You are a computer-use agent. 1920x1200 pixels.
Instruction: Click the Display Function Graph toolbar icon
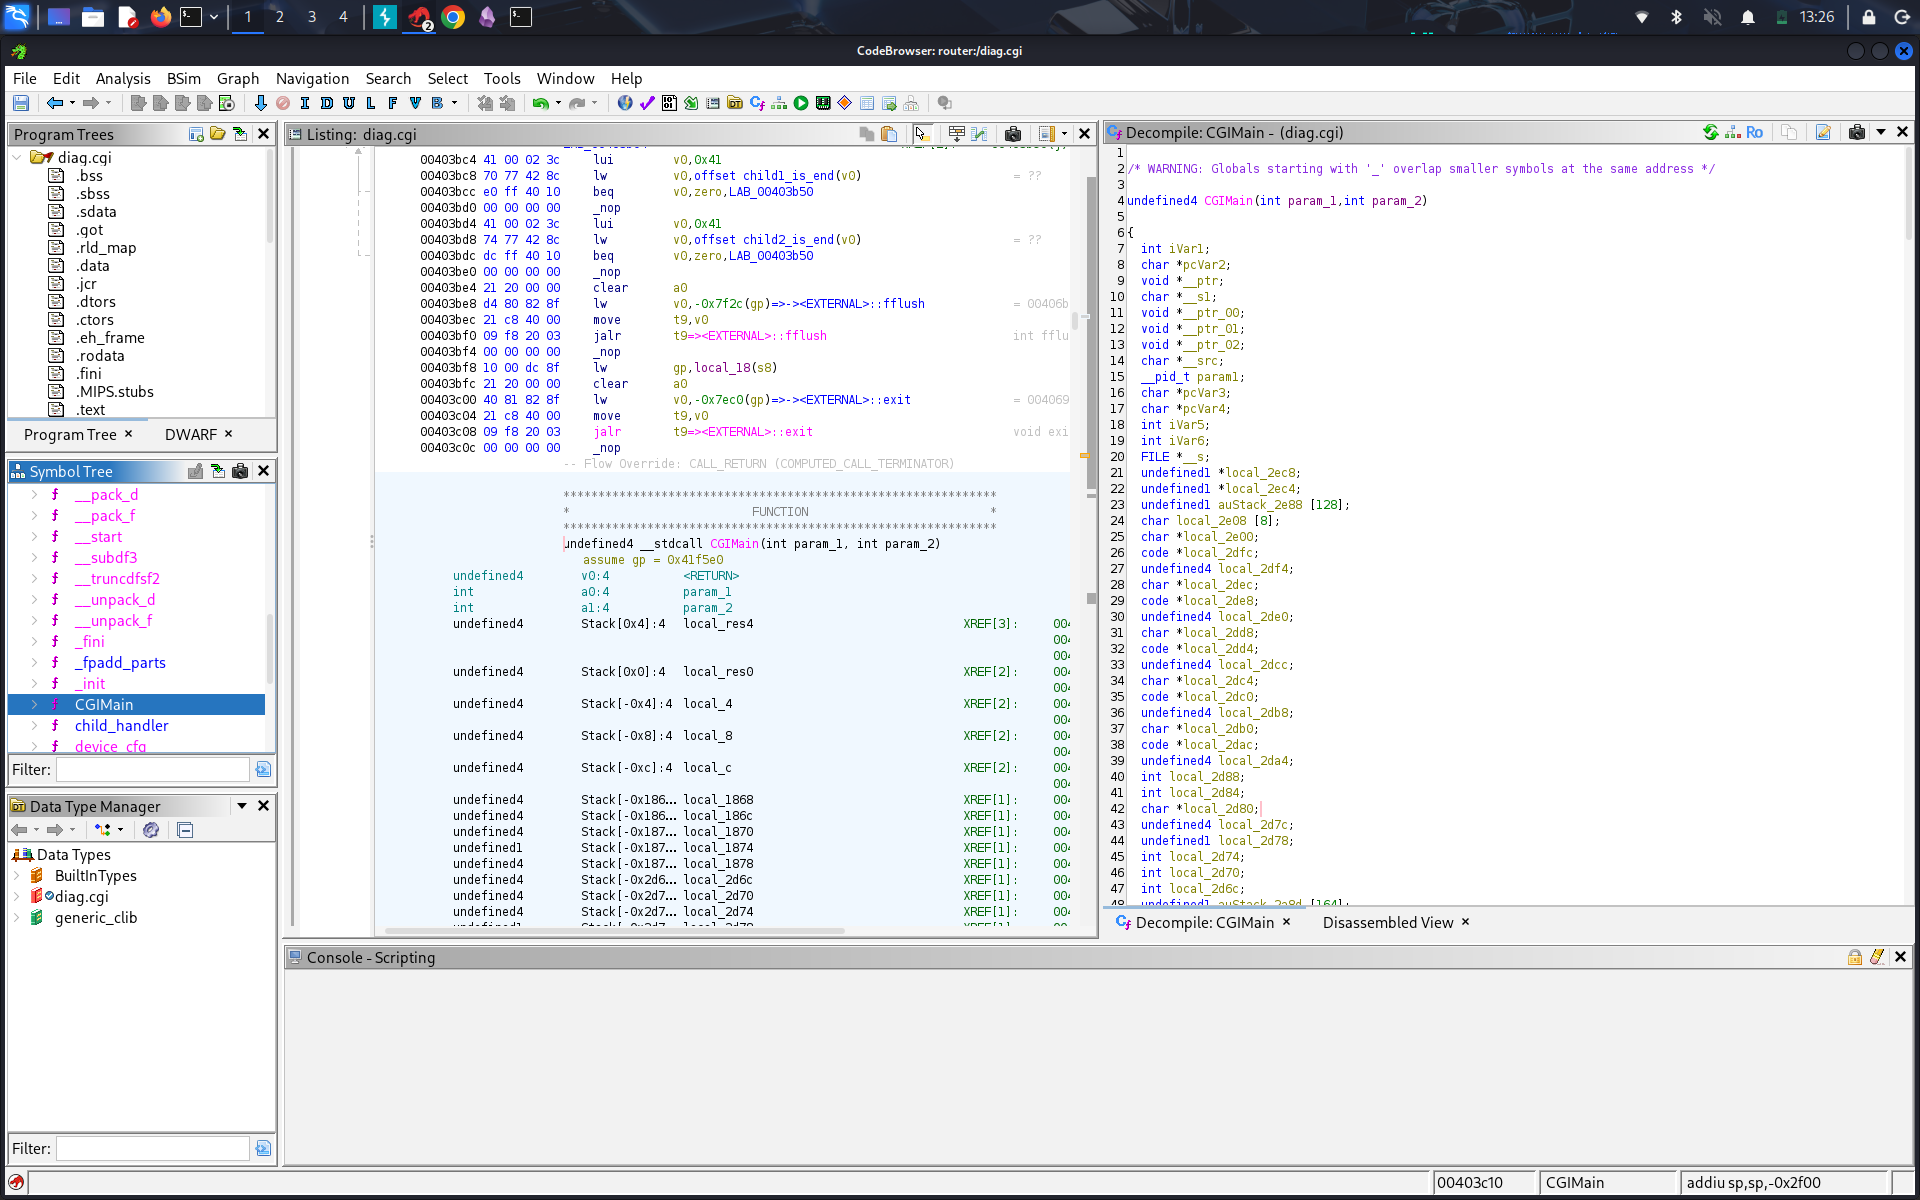[779, 103]
